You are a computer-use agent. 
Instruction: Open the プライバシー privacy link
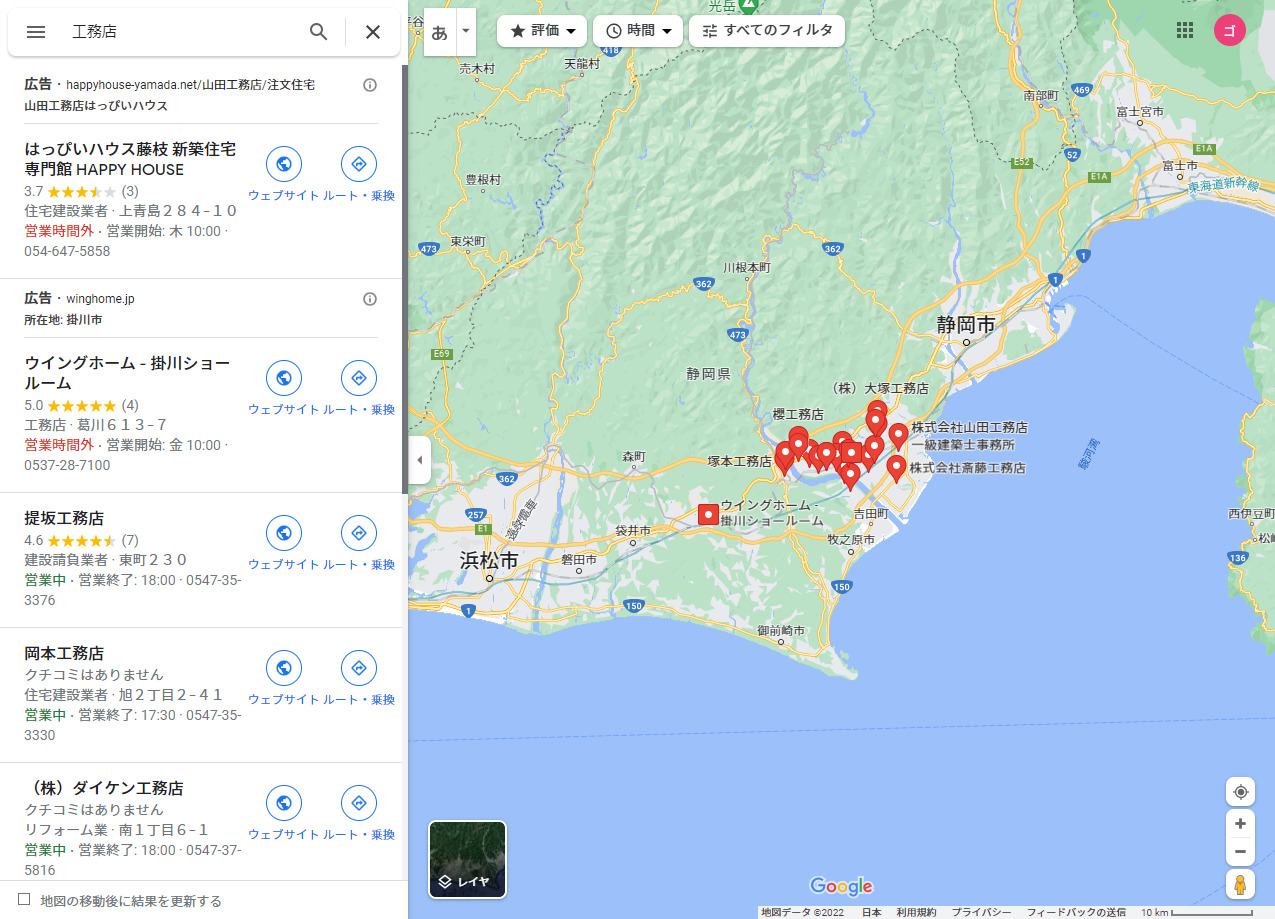point(981,912)
